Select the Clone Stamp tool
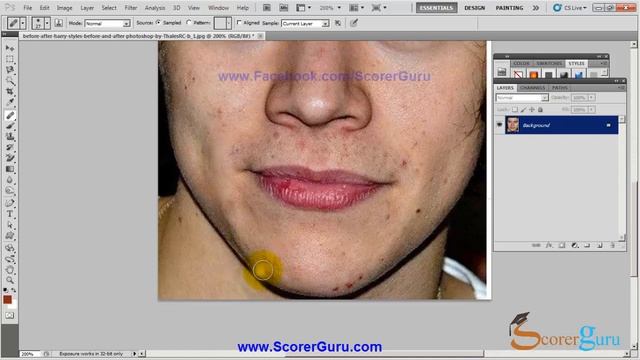 click(x=10, y=137)
